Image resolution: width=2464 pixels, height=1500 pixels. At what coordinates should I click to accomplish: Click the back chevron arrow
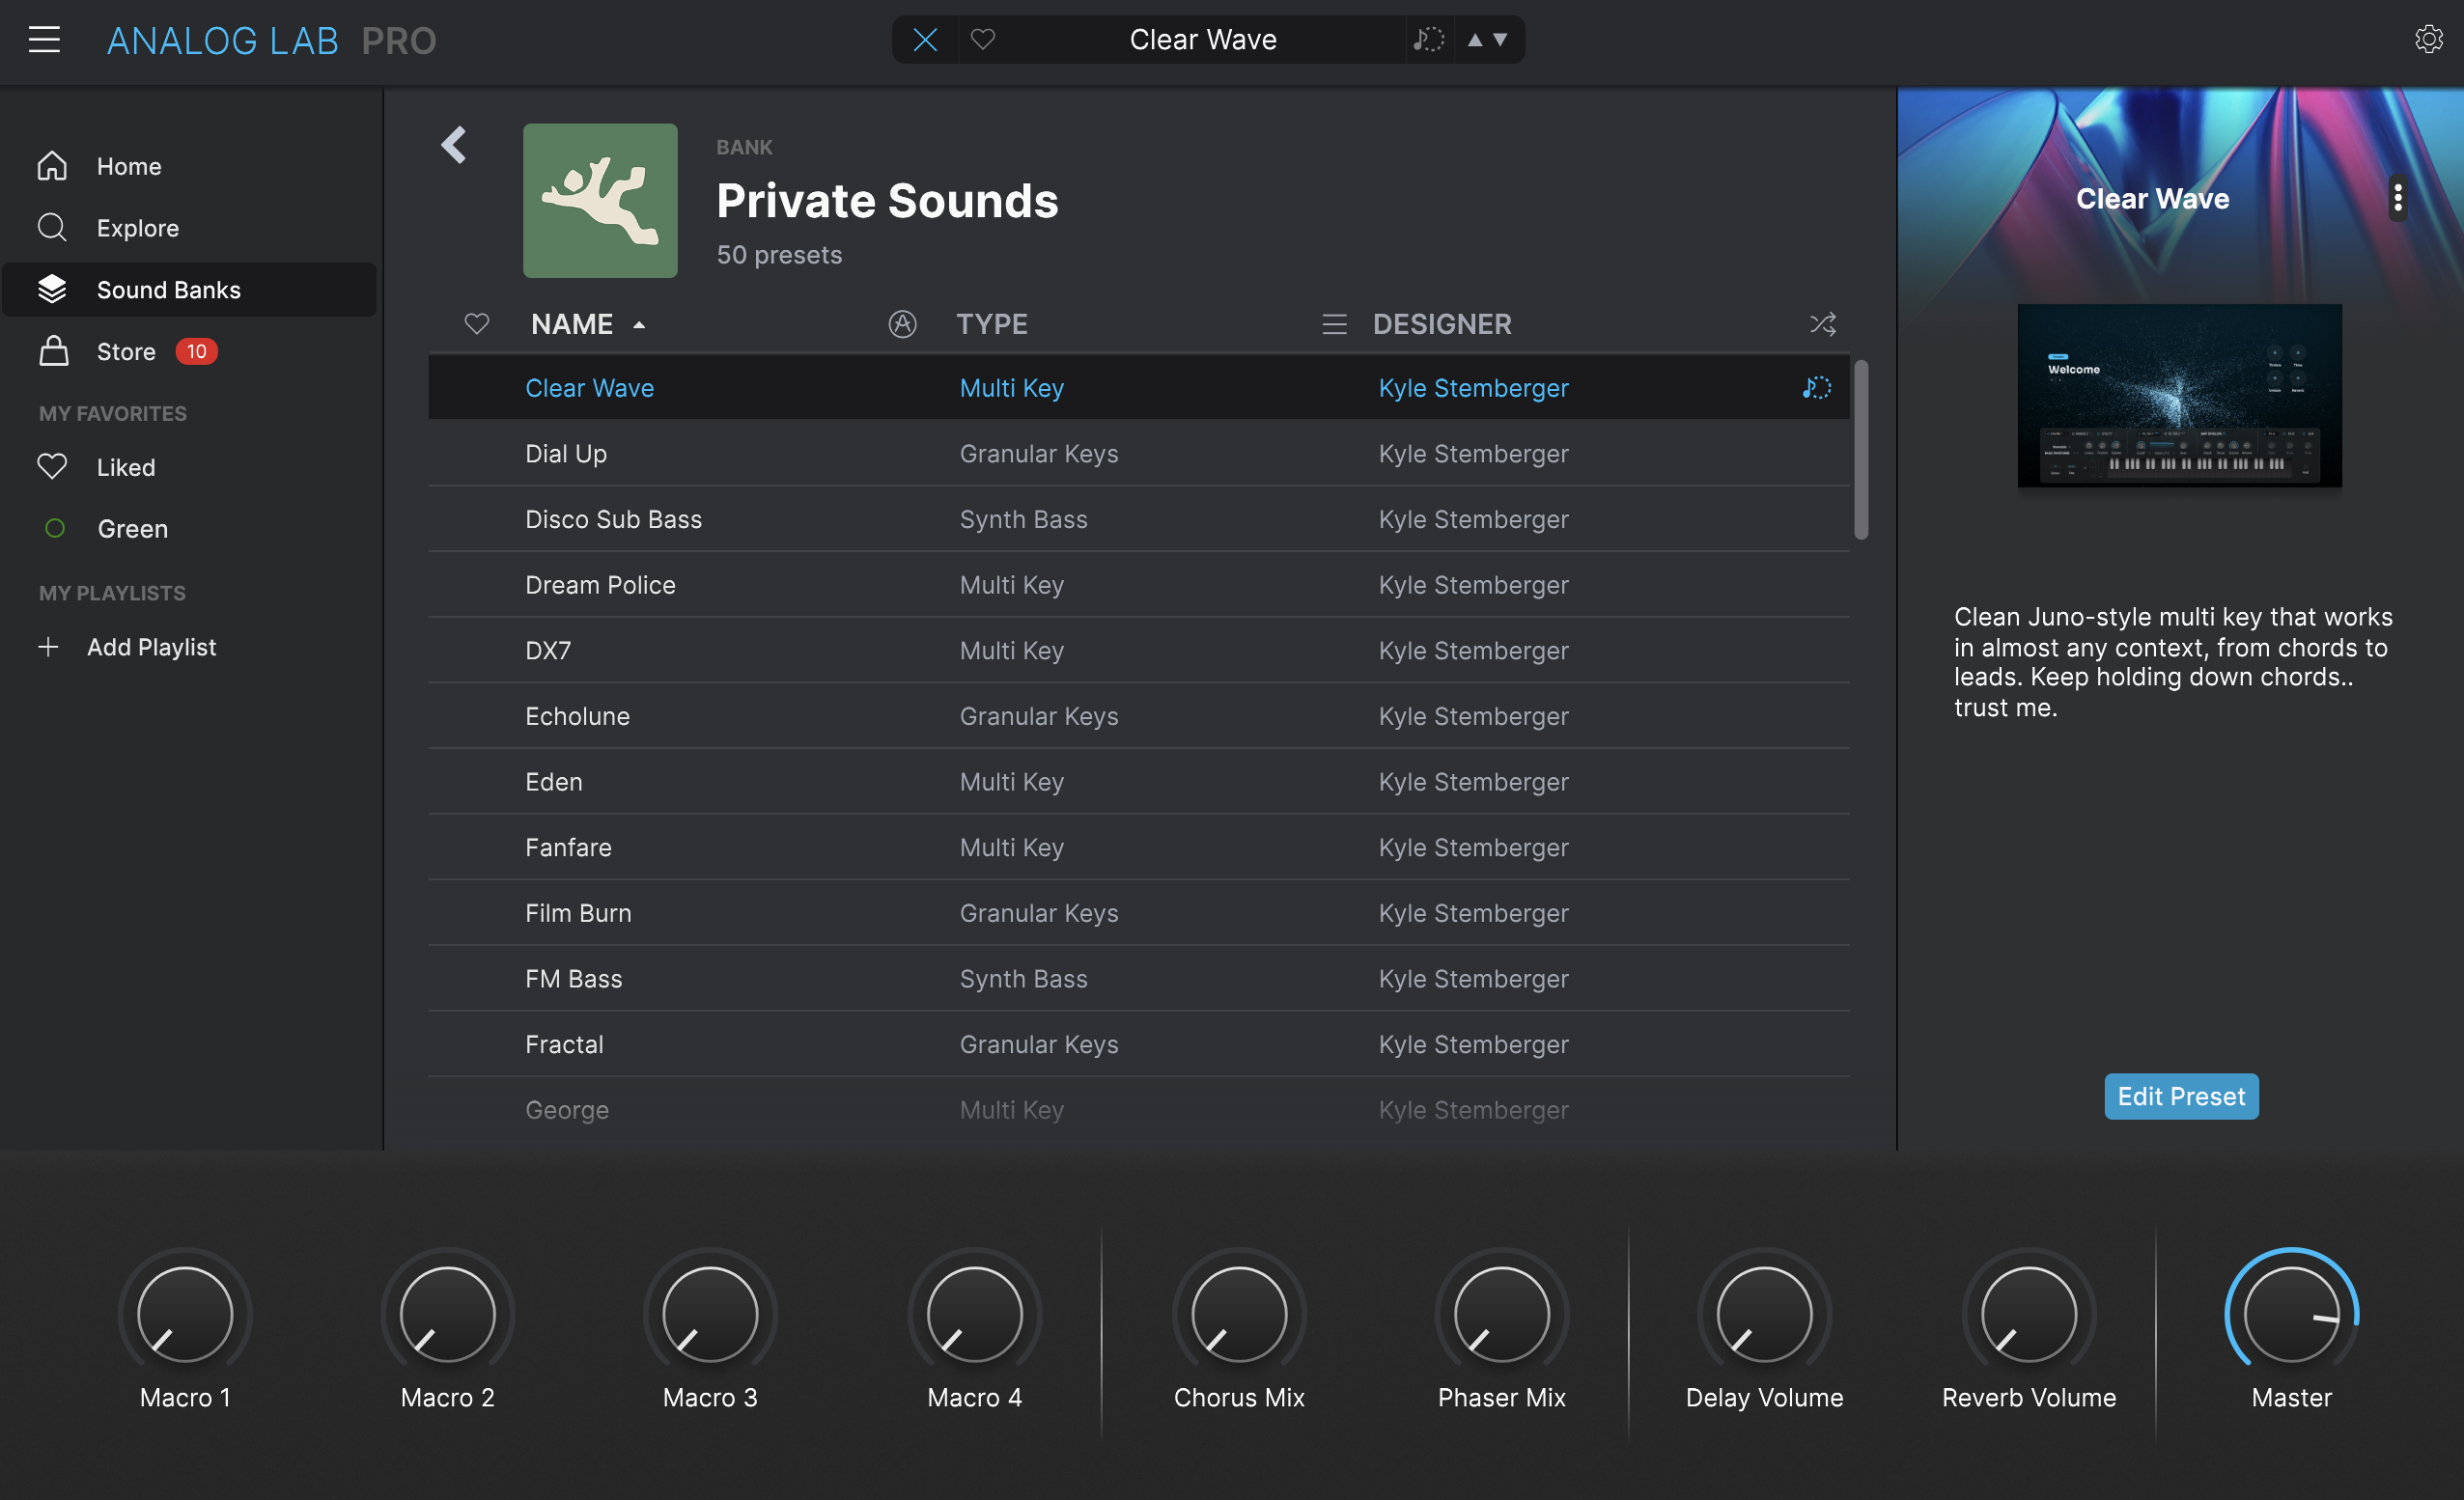(454, 145)
